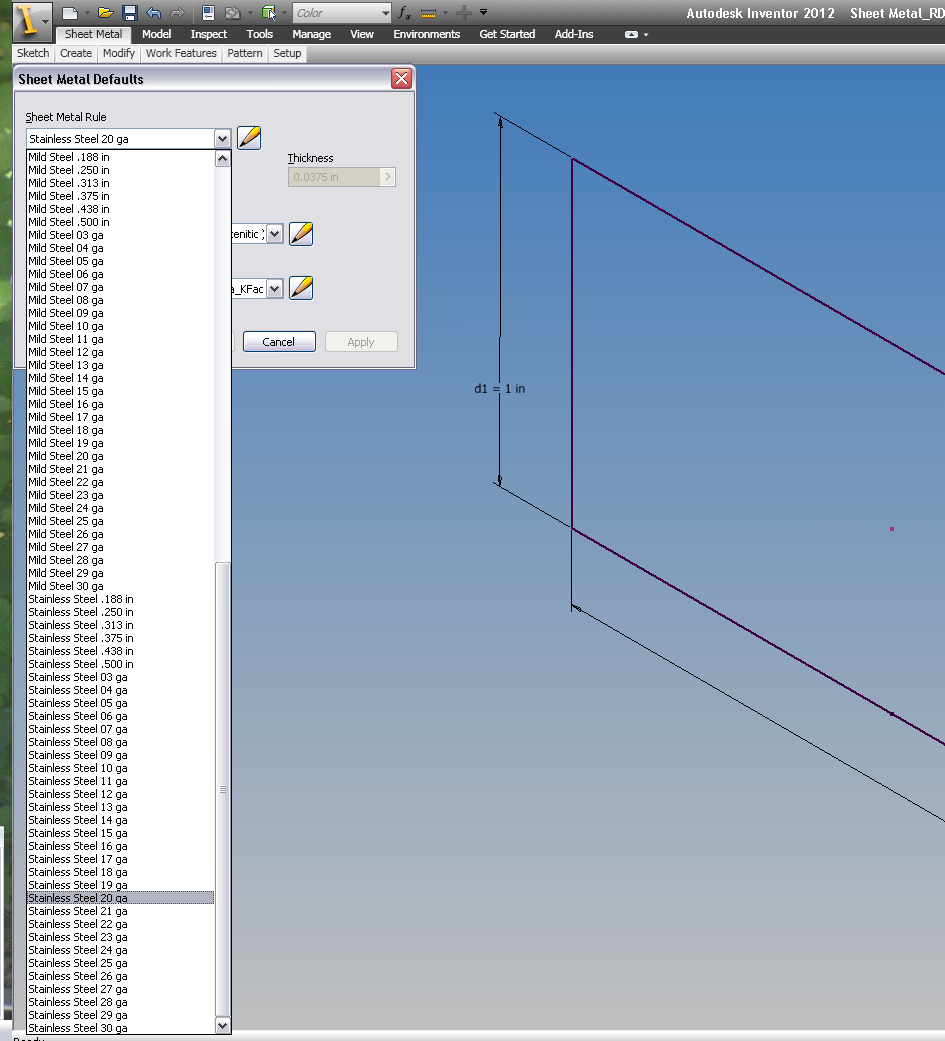Open the Parameters fx icon
This screenshot has height=1041, width=945.
404,13
